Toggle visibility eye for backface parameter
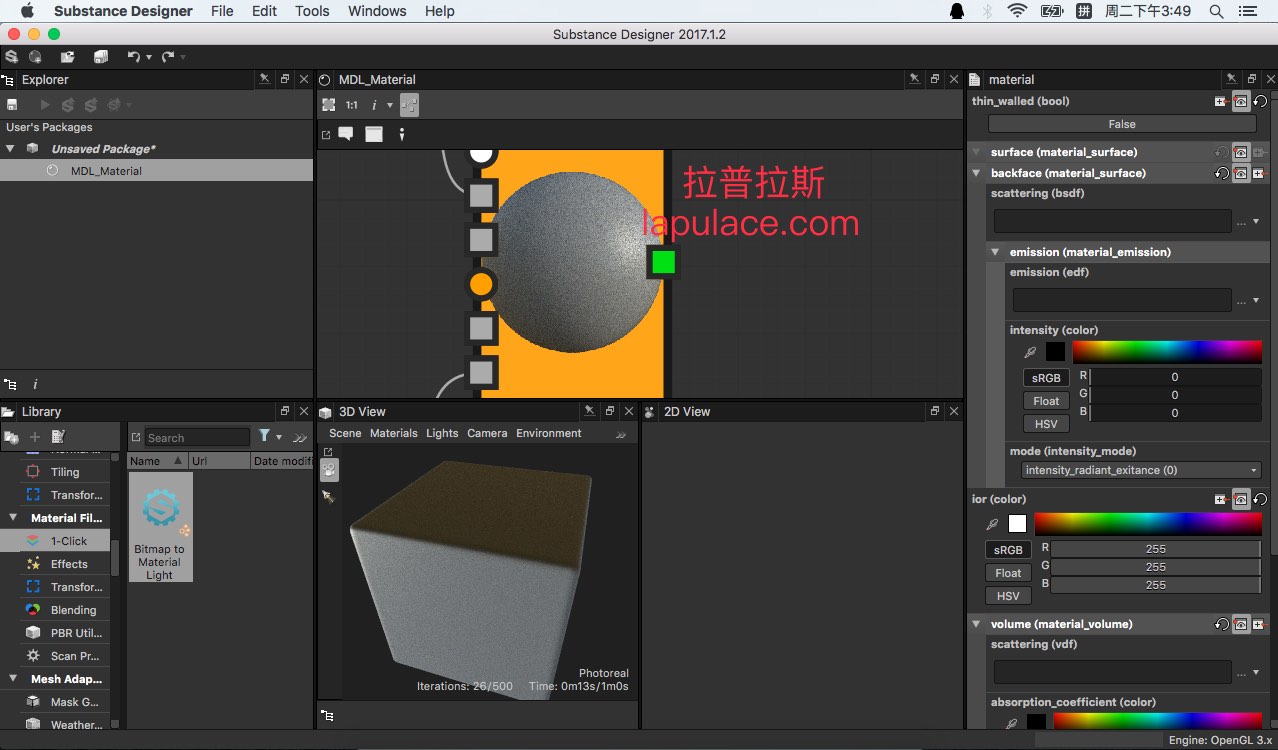Image resolution: width=1278 pixels, height=750 pixels. pos(1241,173)
